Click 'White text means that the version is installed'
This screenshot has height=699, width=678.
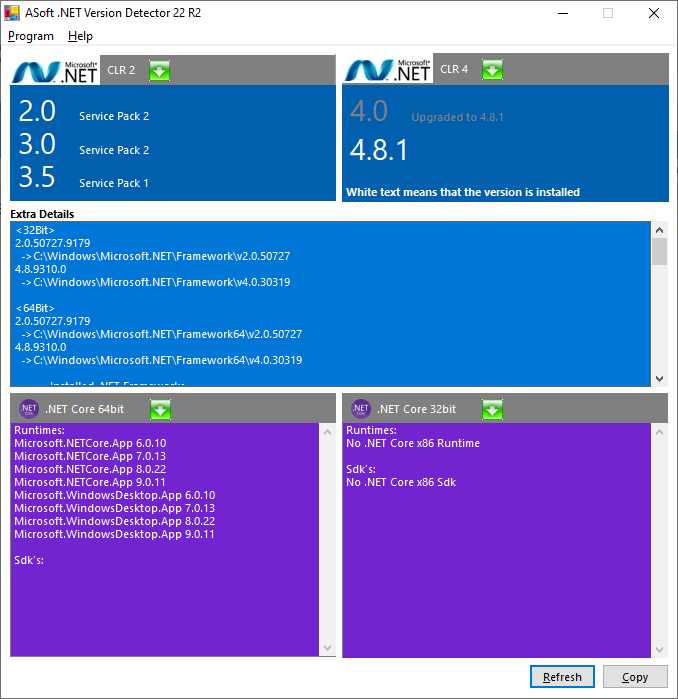(x=463, y=192)
